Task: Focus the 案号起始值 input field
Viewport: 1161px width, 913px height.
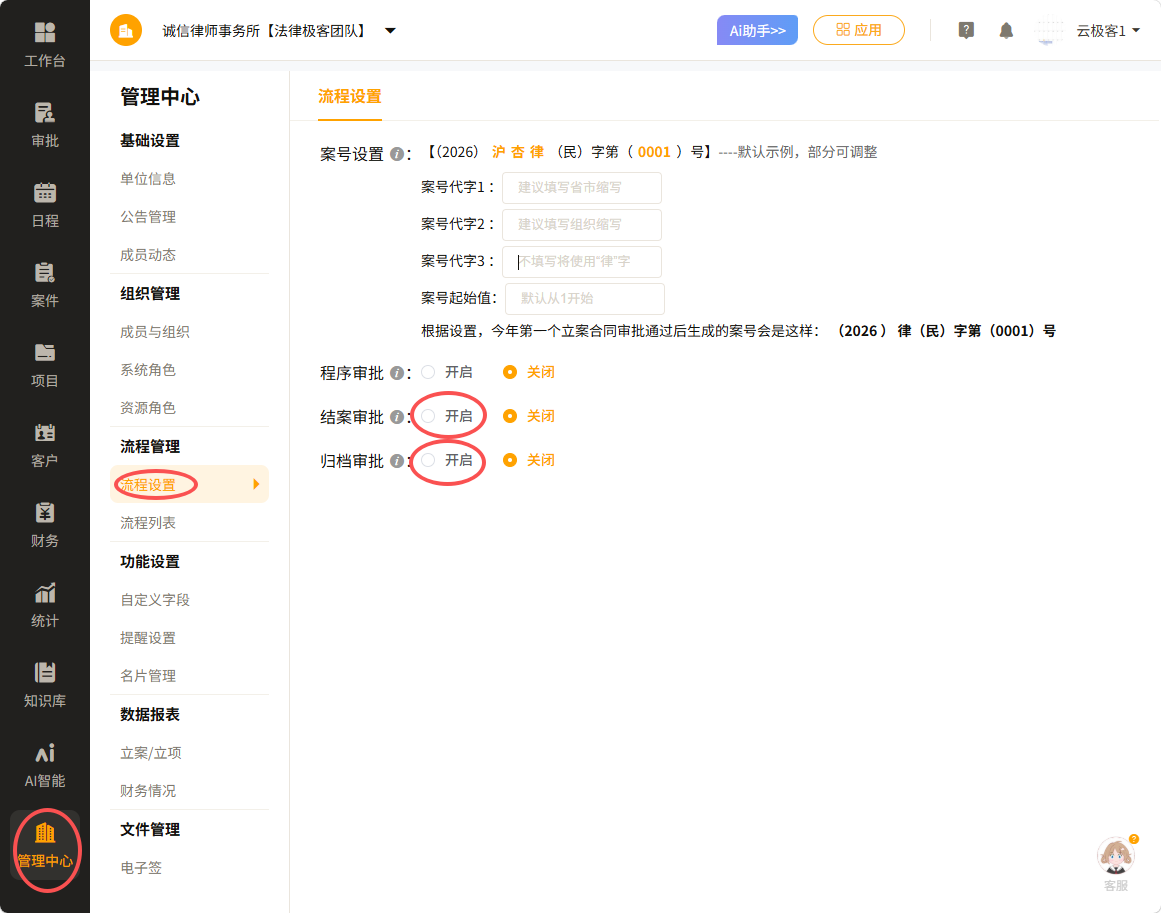Action: [x=584, y=298]
